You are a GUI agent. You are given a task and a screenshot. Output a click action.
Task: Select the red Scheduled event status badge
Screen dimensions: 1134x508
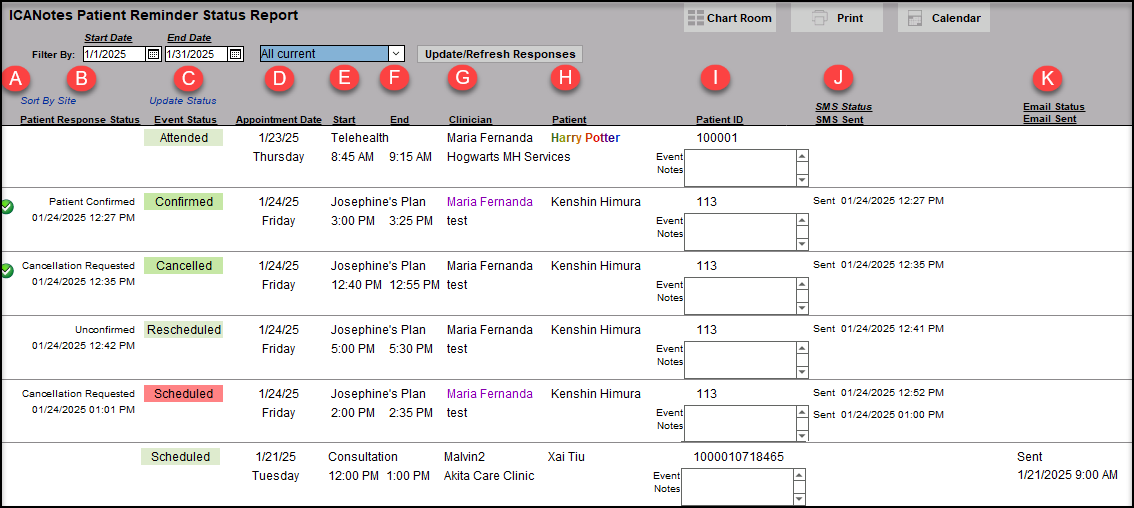[183, 394]
